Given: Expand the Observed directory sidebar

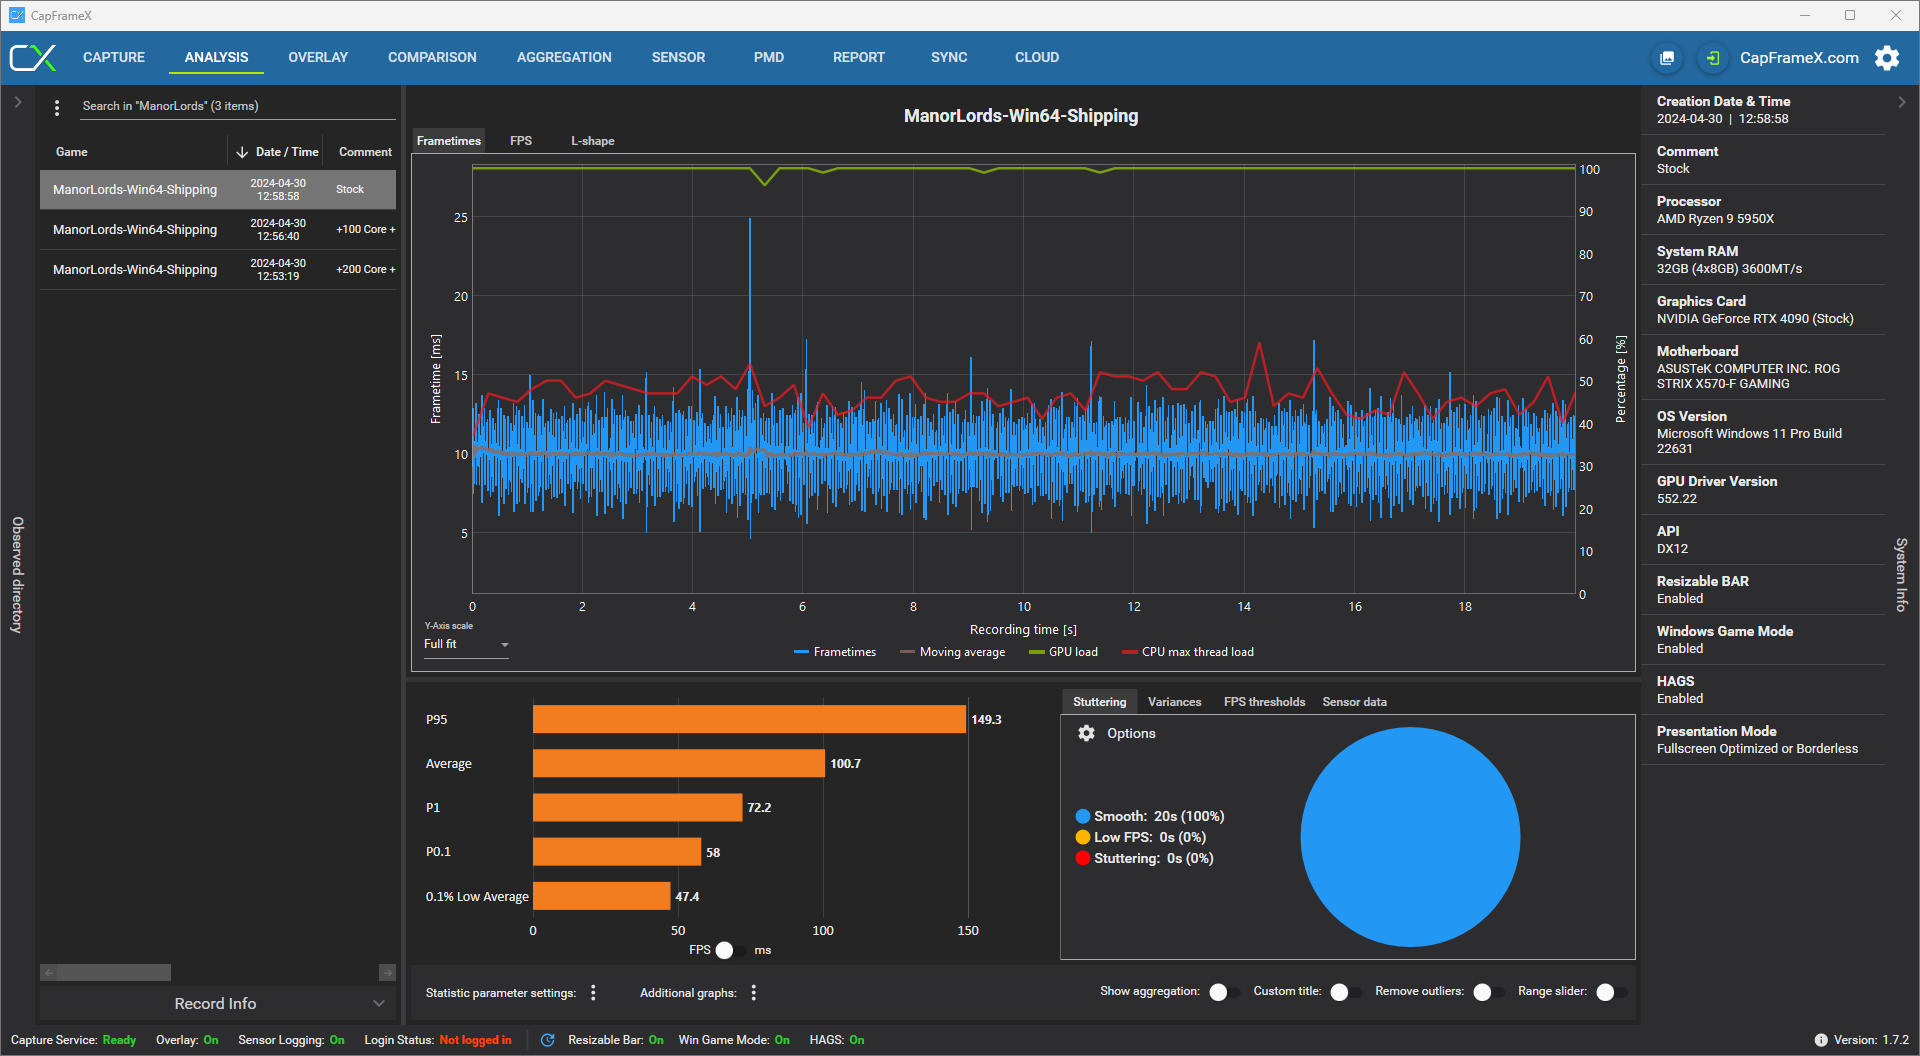Looking at the screenshot, I should pyautogui.click(x=18, y=102).
